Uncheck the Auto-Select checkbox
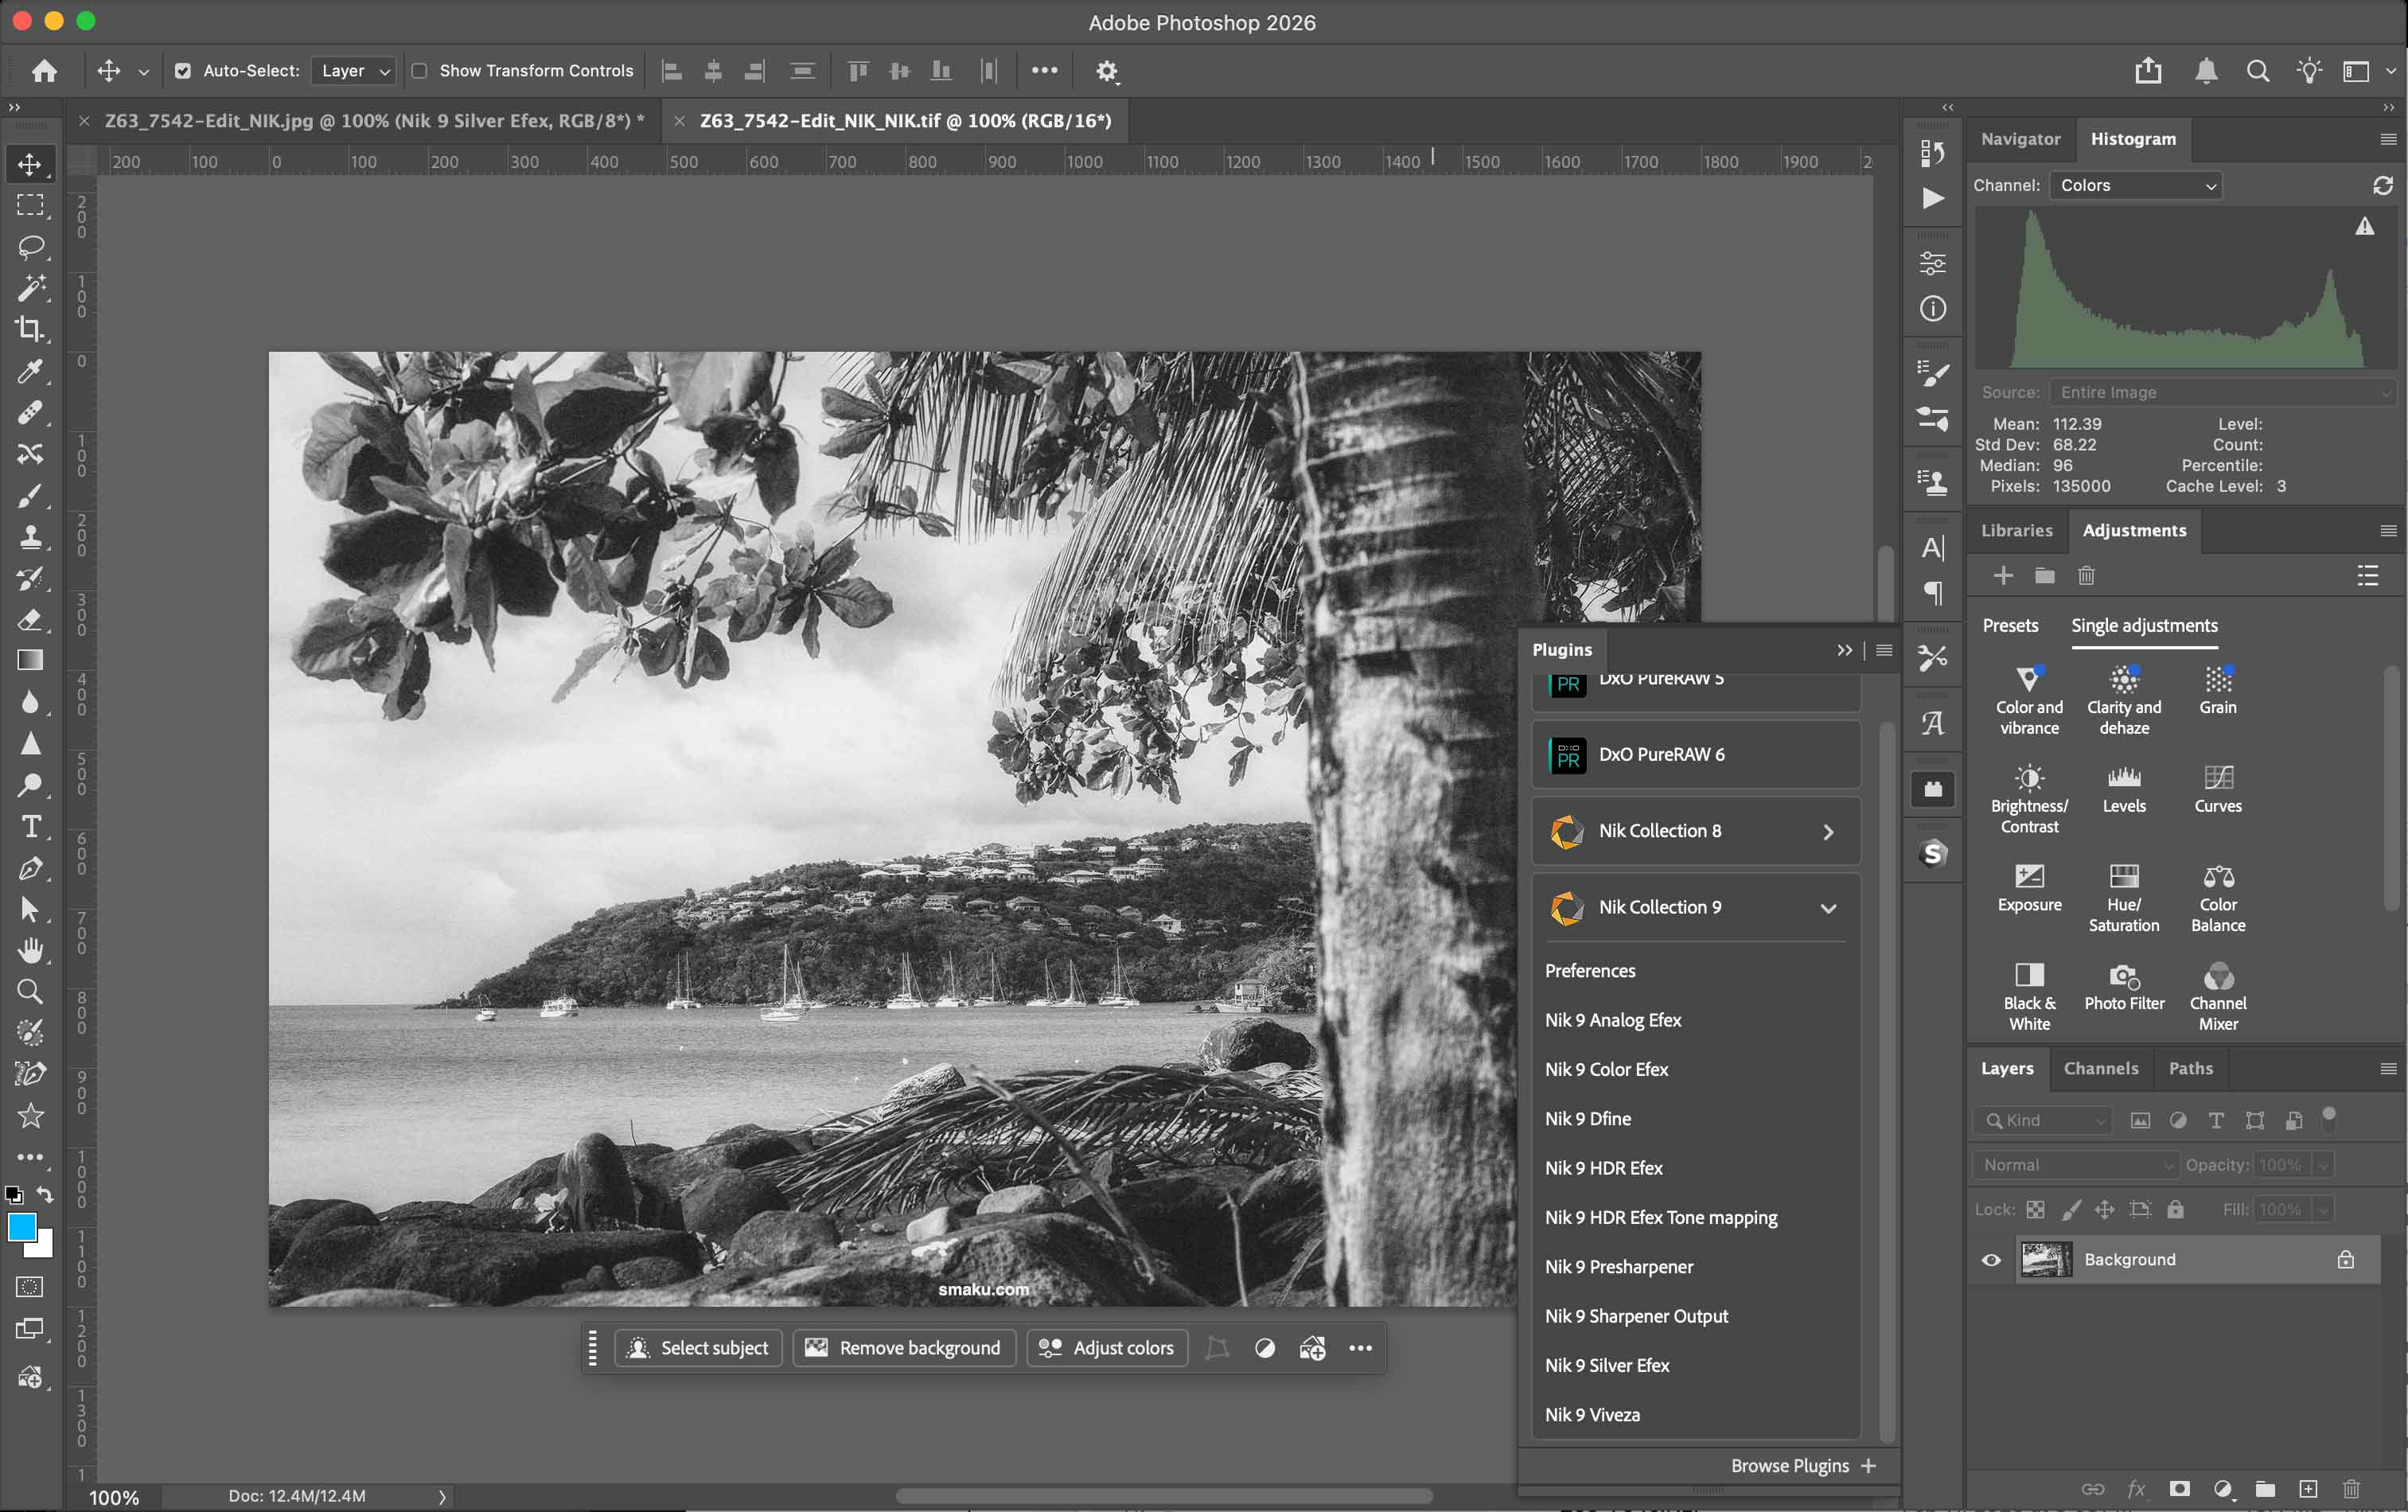 point(183,71)
